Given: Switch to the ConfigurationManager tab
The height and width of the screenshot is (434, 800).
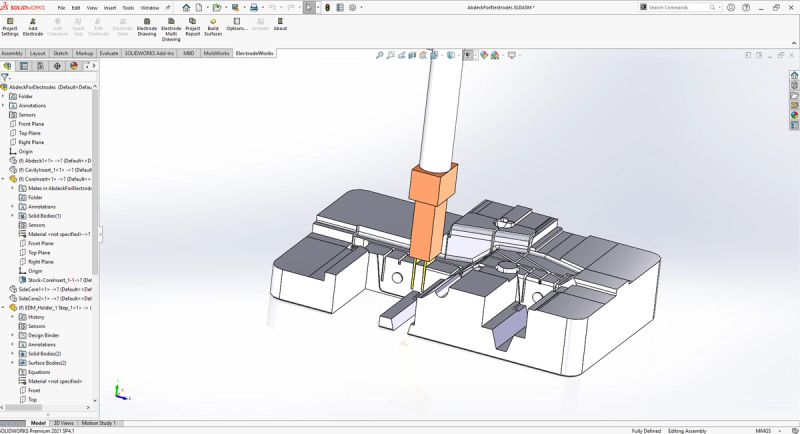Looking at the screenshot, I should click(x=40, y=66).
